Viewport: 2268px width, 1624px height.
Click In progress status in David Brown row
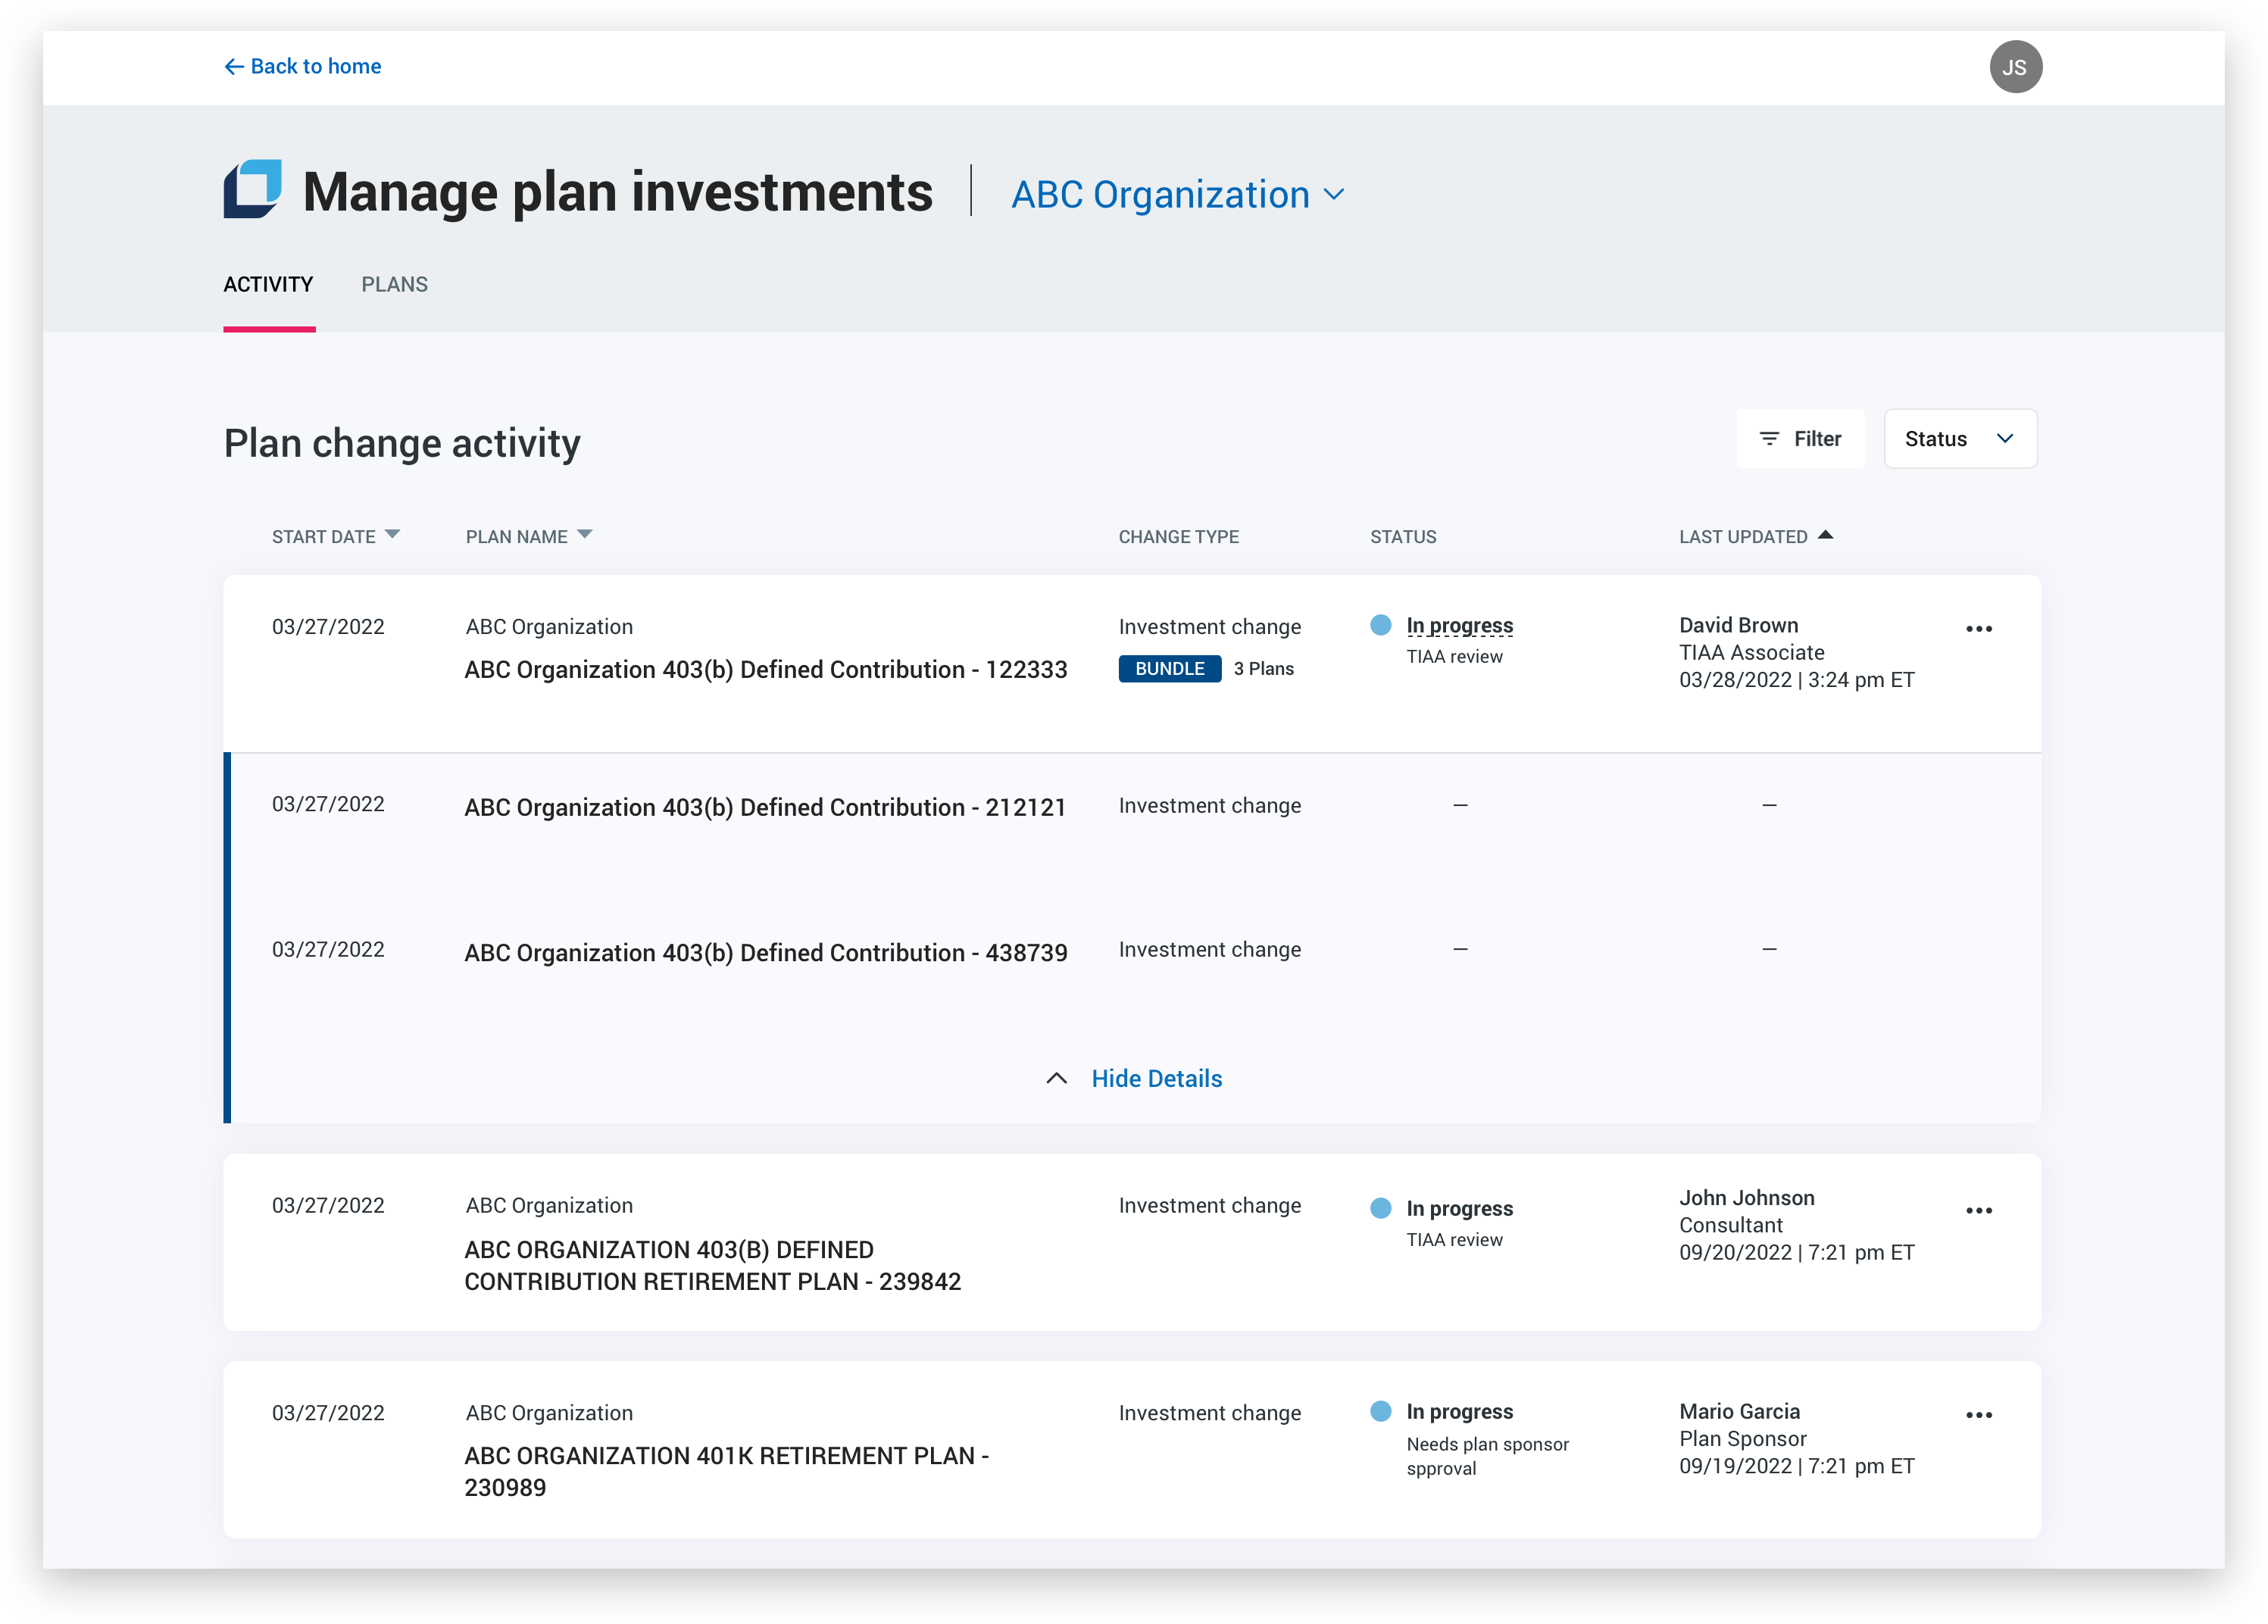[x=1459, y=625]
